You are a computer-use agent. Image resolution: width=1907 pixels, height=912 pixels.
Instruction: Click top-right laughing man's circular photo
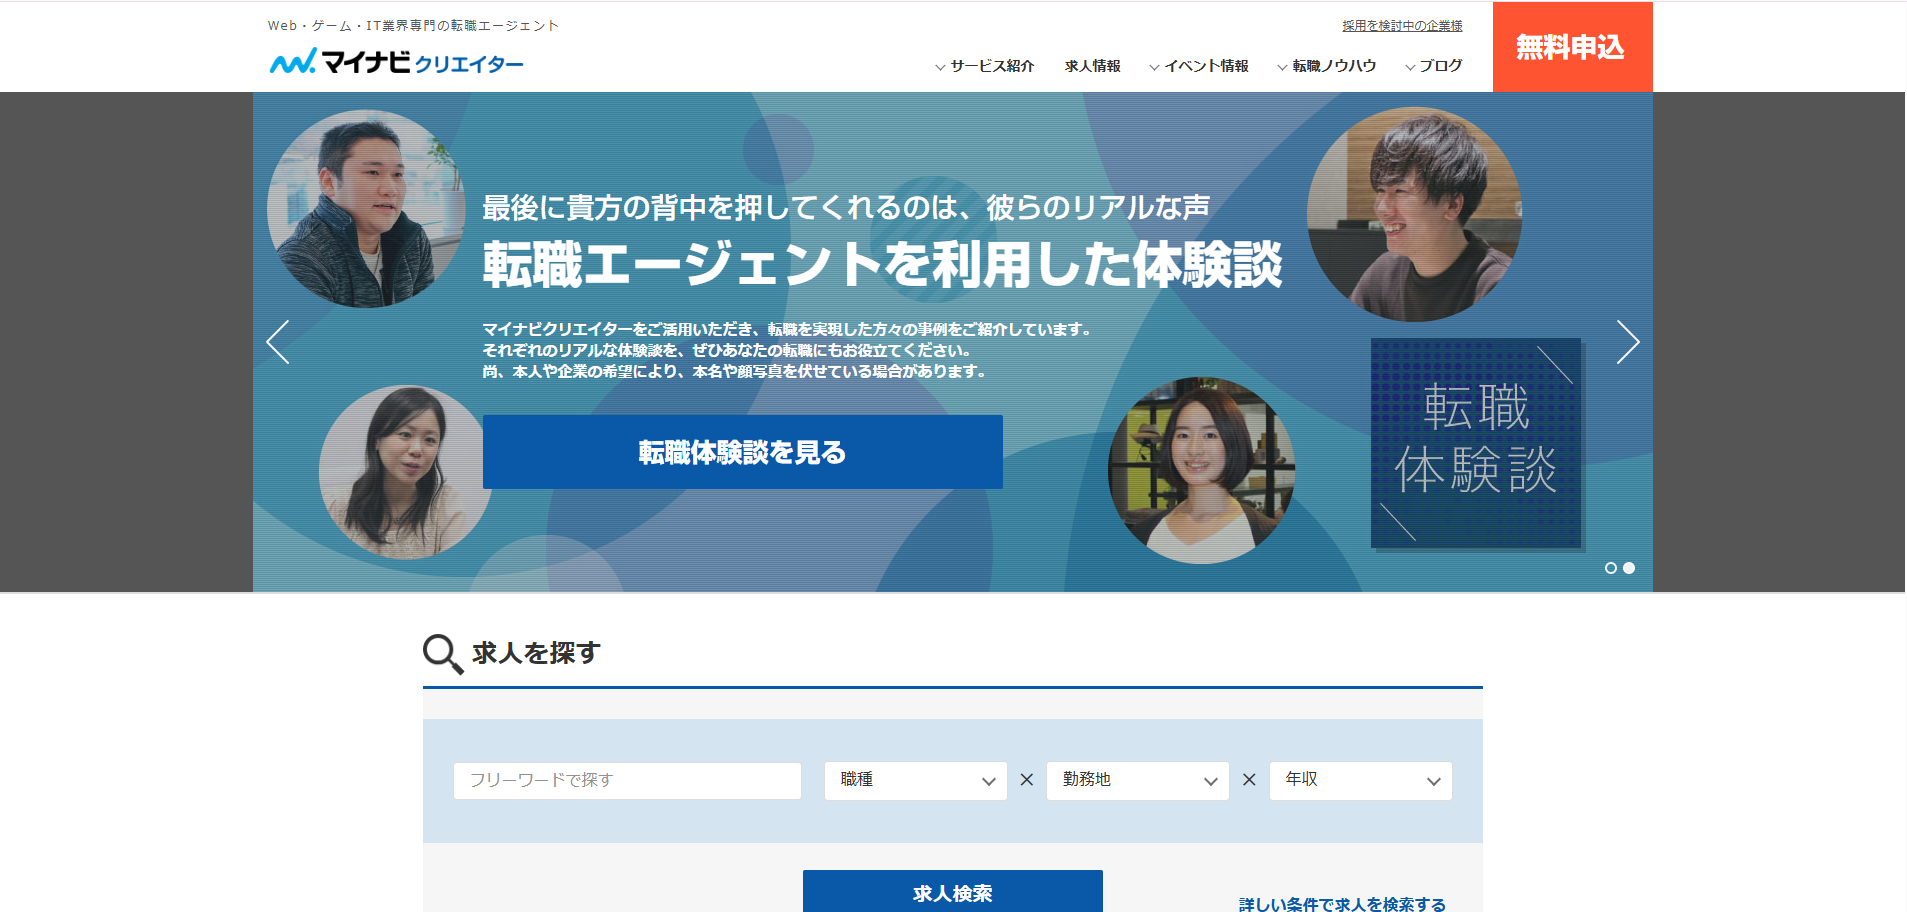[x=1414, y=214]
